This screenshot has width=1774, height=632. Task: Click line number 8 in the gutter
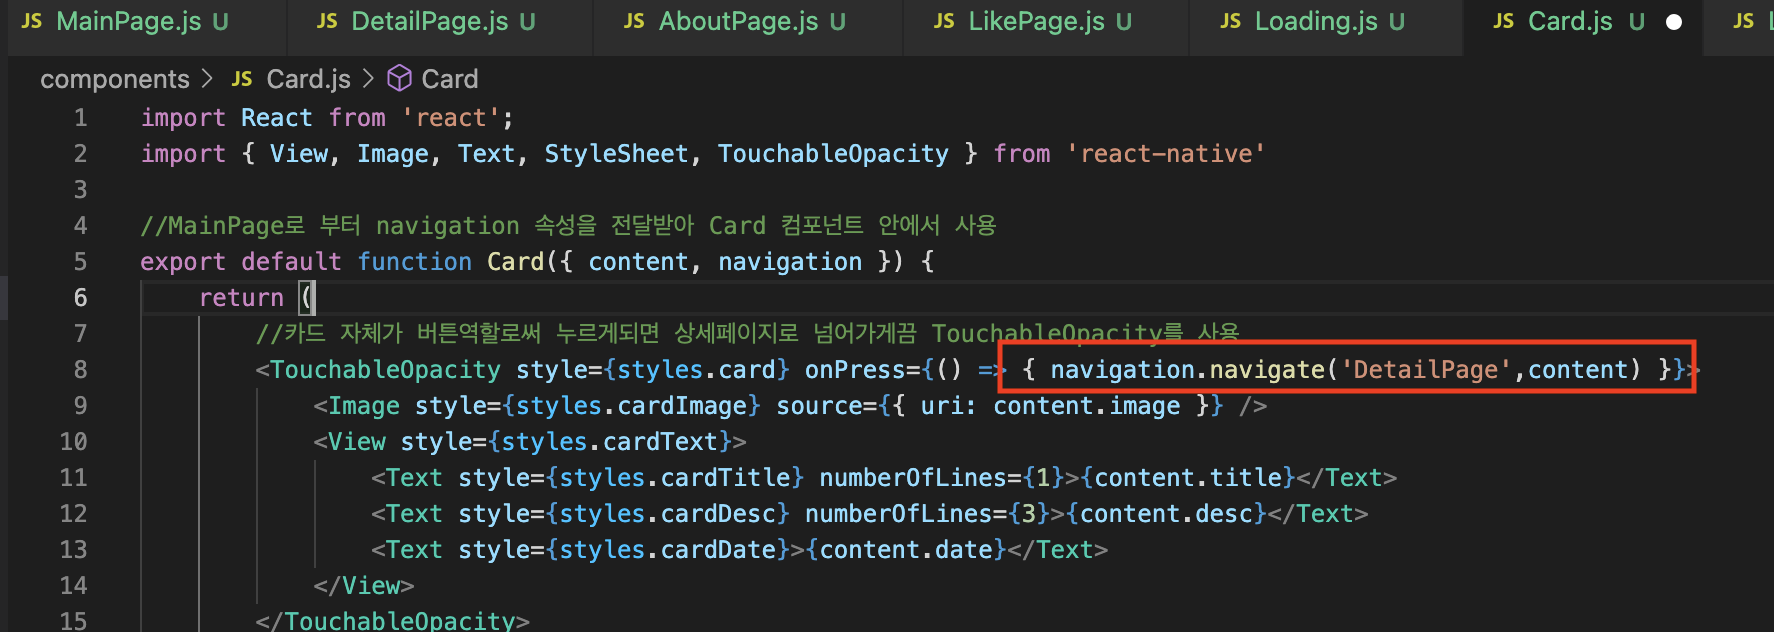point(81,370)
